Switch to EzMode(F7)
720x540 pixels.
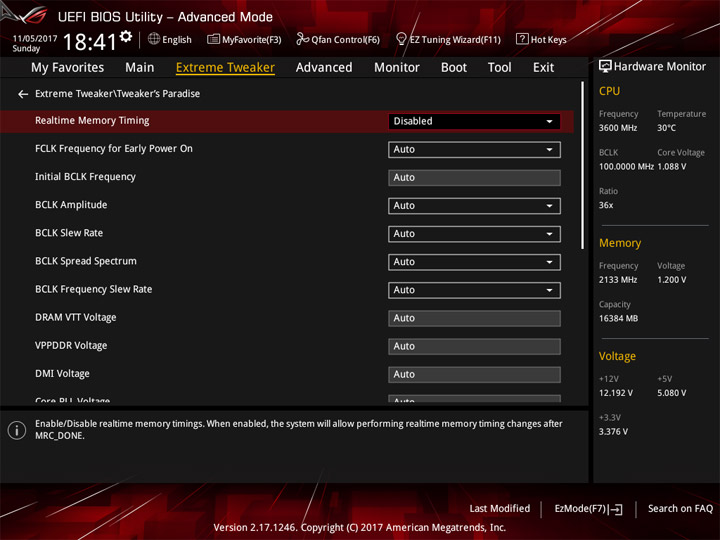pyautogui.click(x=588, y=509)
